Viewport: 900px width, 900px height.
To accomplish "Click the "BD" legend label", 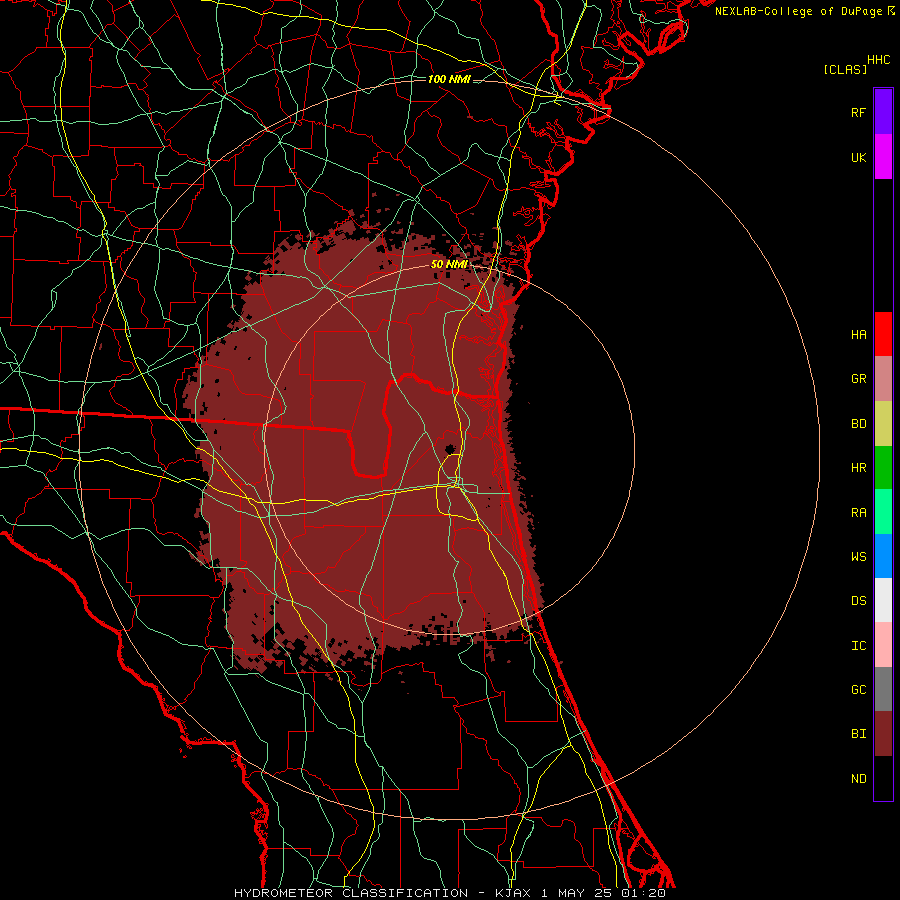I will click(858, 424).
